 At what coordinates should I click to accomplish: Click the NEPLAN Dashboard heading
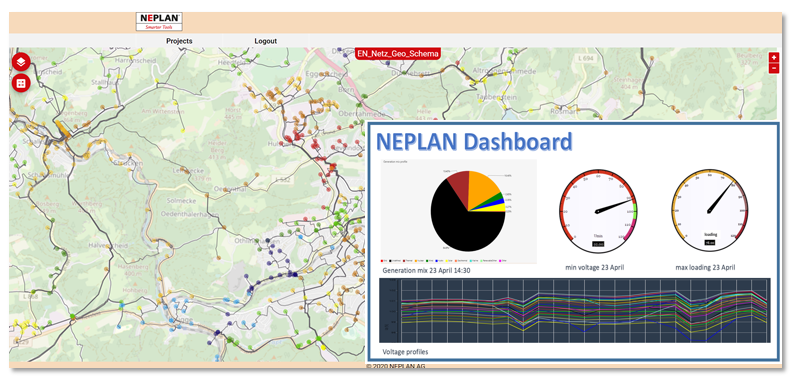pos(474,142)
